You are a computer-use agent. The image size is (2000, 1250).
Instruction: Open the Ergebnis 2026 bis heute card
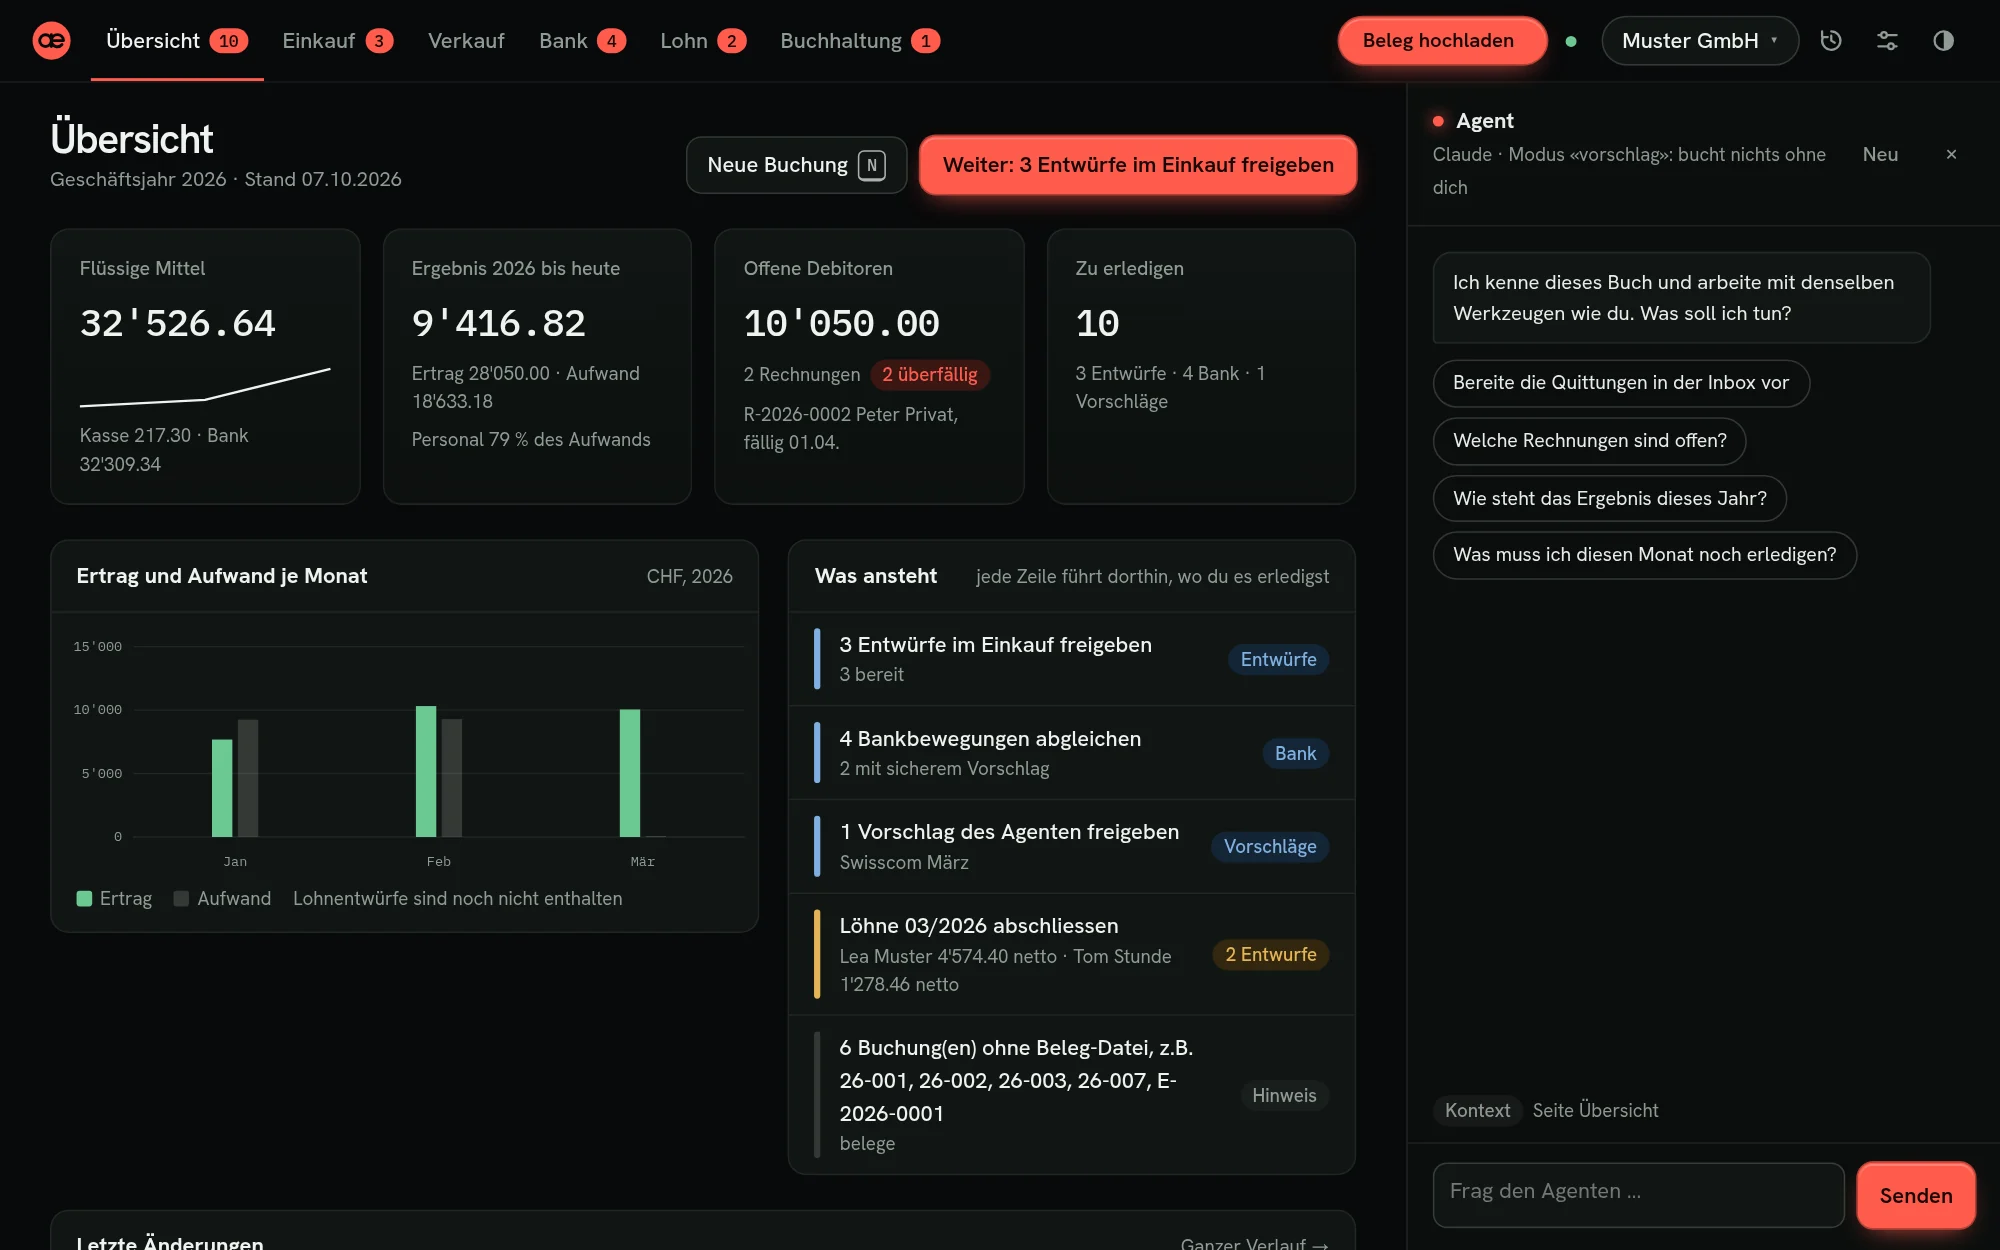(x=537, y=366)
